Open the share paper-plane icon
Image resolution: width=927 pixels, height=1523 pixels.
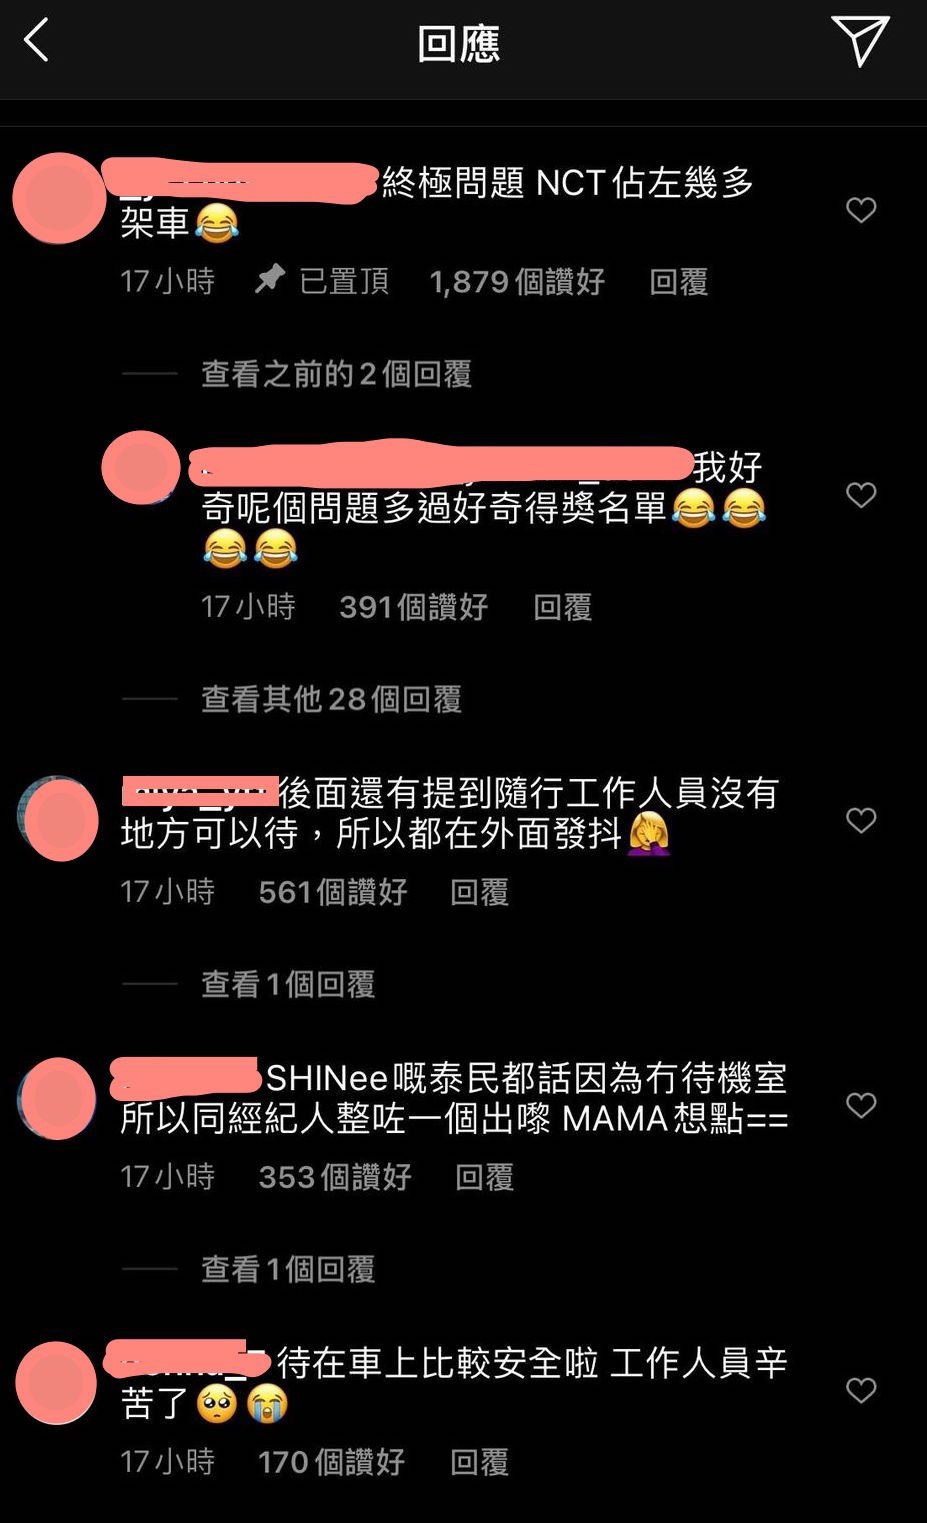[x=860, y=41]
